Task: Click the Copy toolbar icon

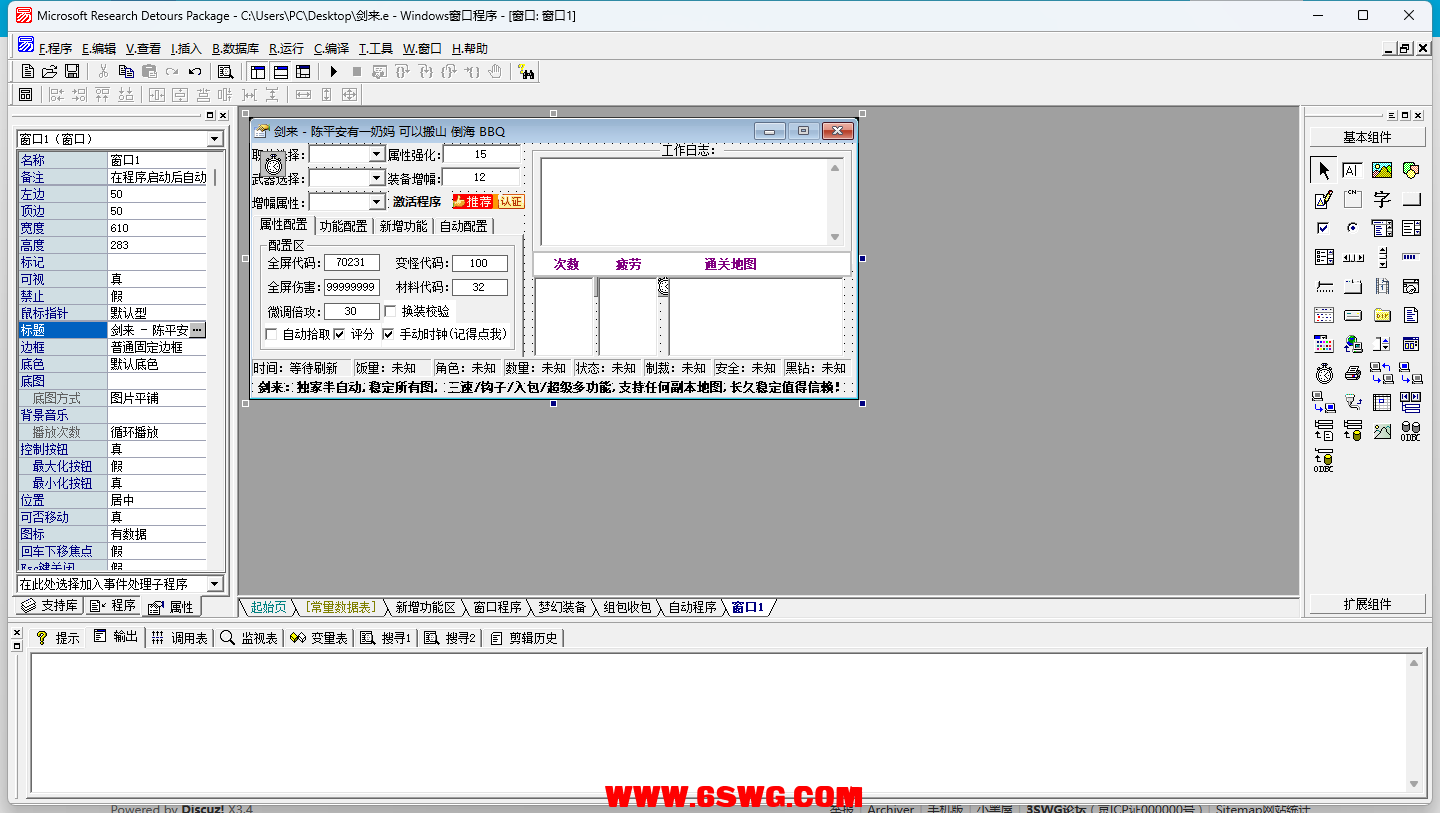Action: coord(126,71)
